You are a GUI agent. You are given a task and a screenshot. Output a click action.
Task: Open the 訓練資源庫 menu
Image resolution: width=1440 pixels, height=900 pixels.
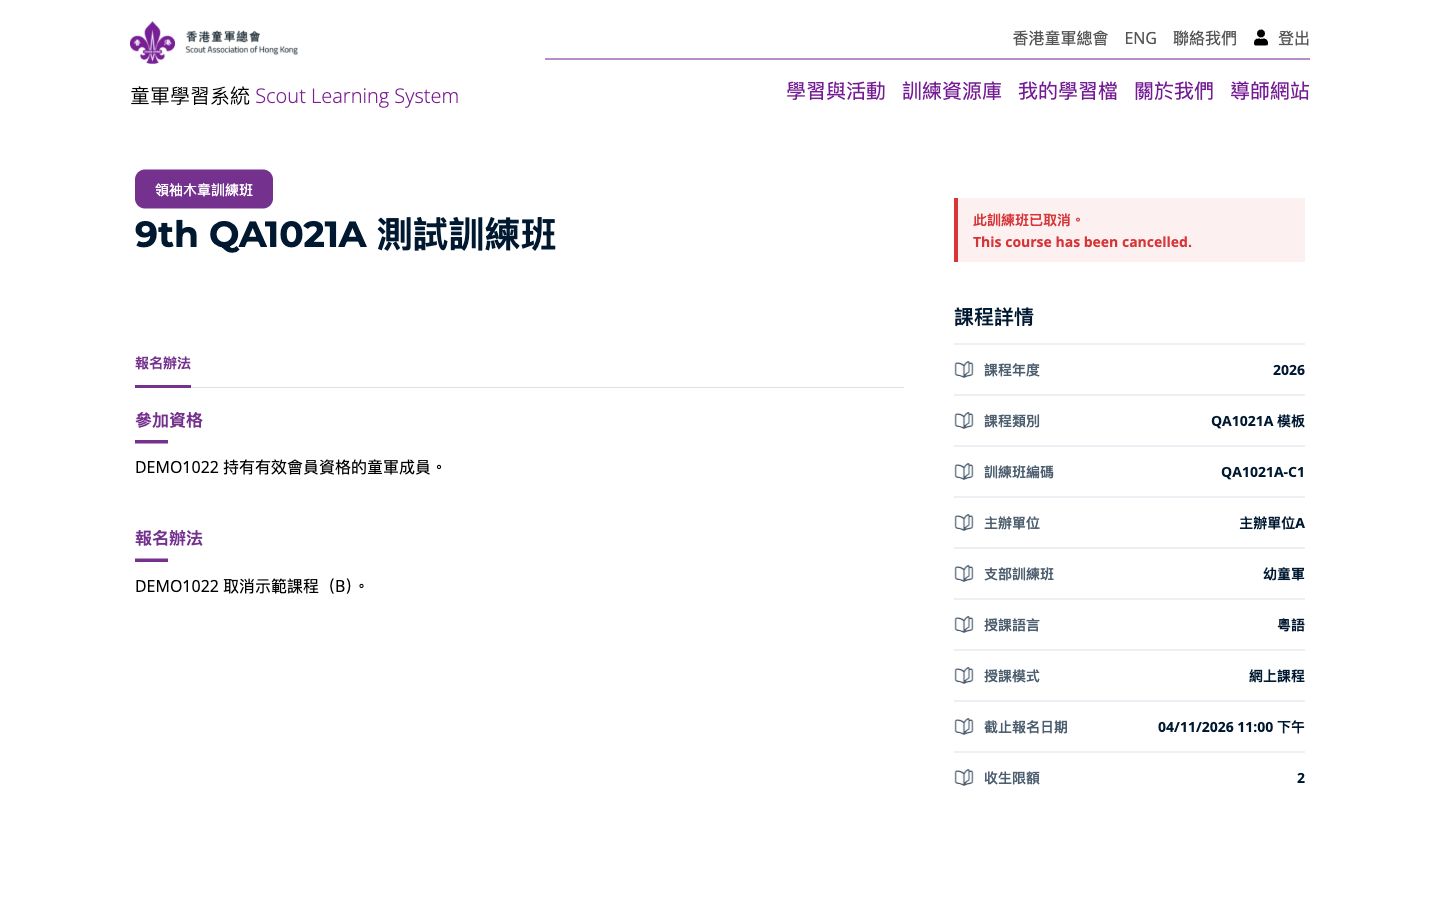pyautogui.click(x=952, y=91)
